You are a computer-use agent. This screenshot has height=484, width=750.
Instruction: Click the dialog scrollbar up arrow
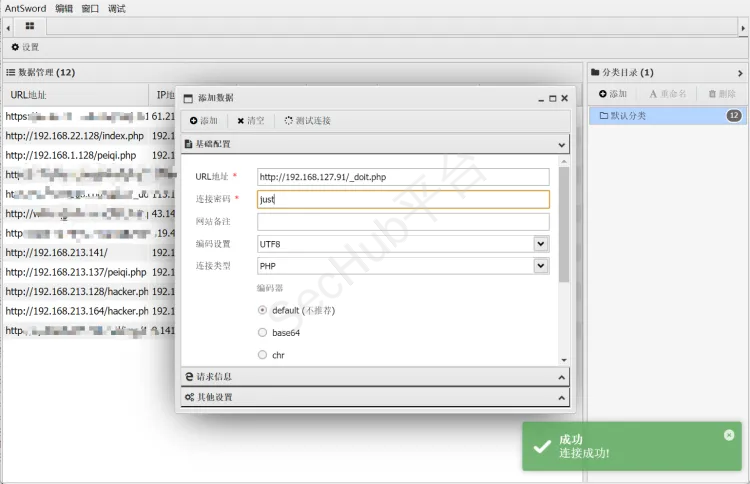(x=564, y=162)
